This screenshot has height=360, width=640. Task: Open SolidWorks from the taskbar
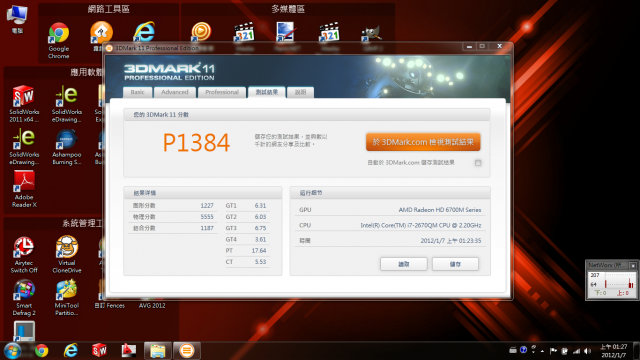coord(99,351)
